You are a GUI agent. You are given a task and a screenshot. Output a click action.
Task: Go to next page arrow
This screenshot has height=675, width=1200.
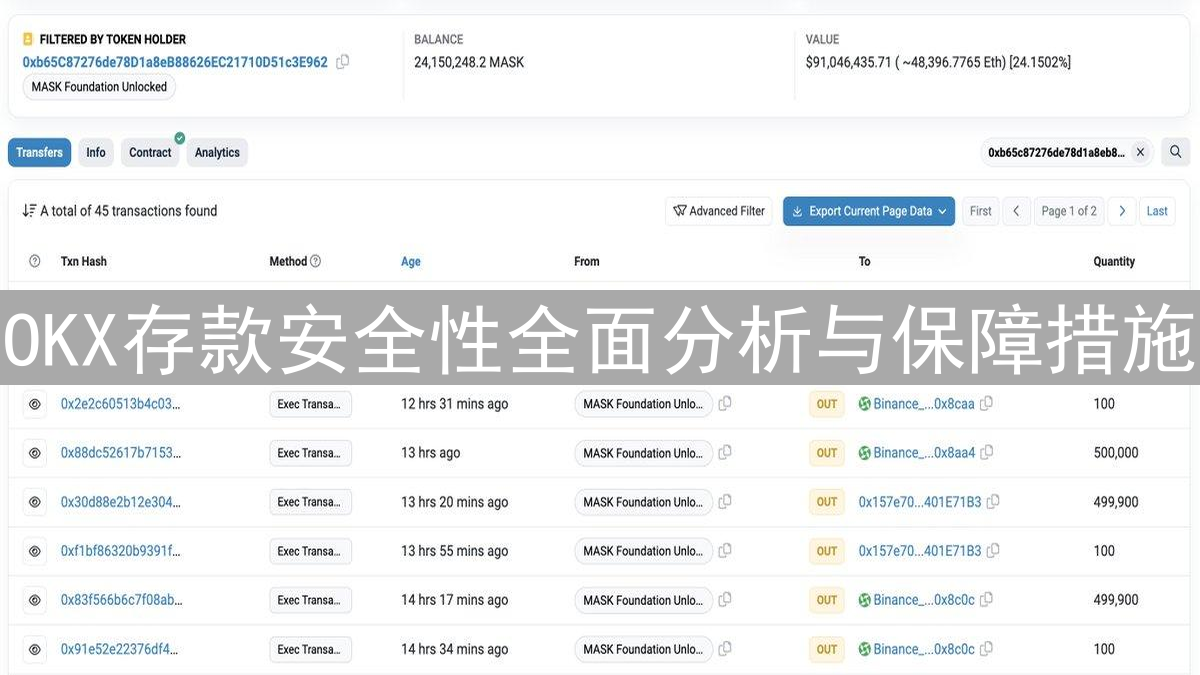[x=1122, y=211]
